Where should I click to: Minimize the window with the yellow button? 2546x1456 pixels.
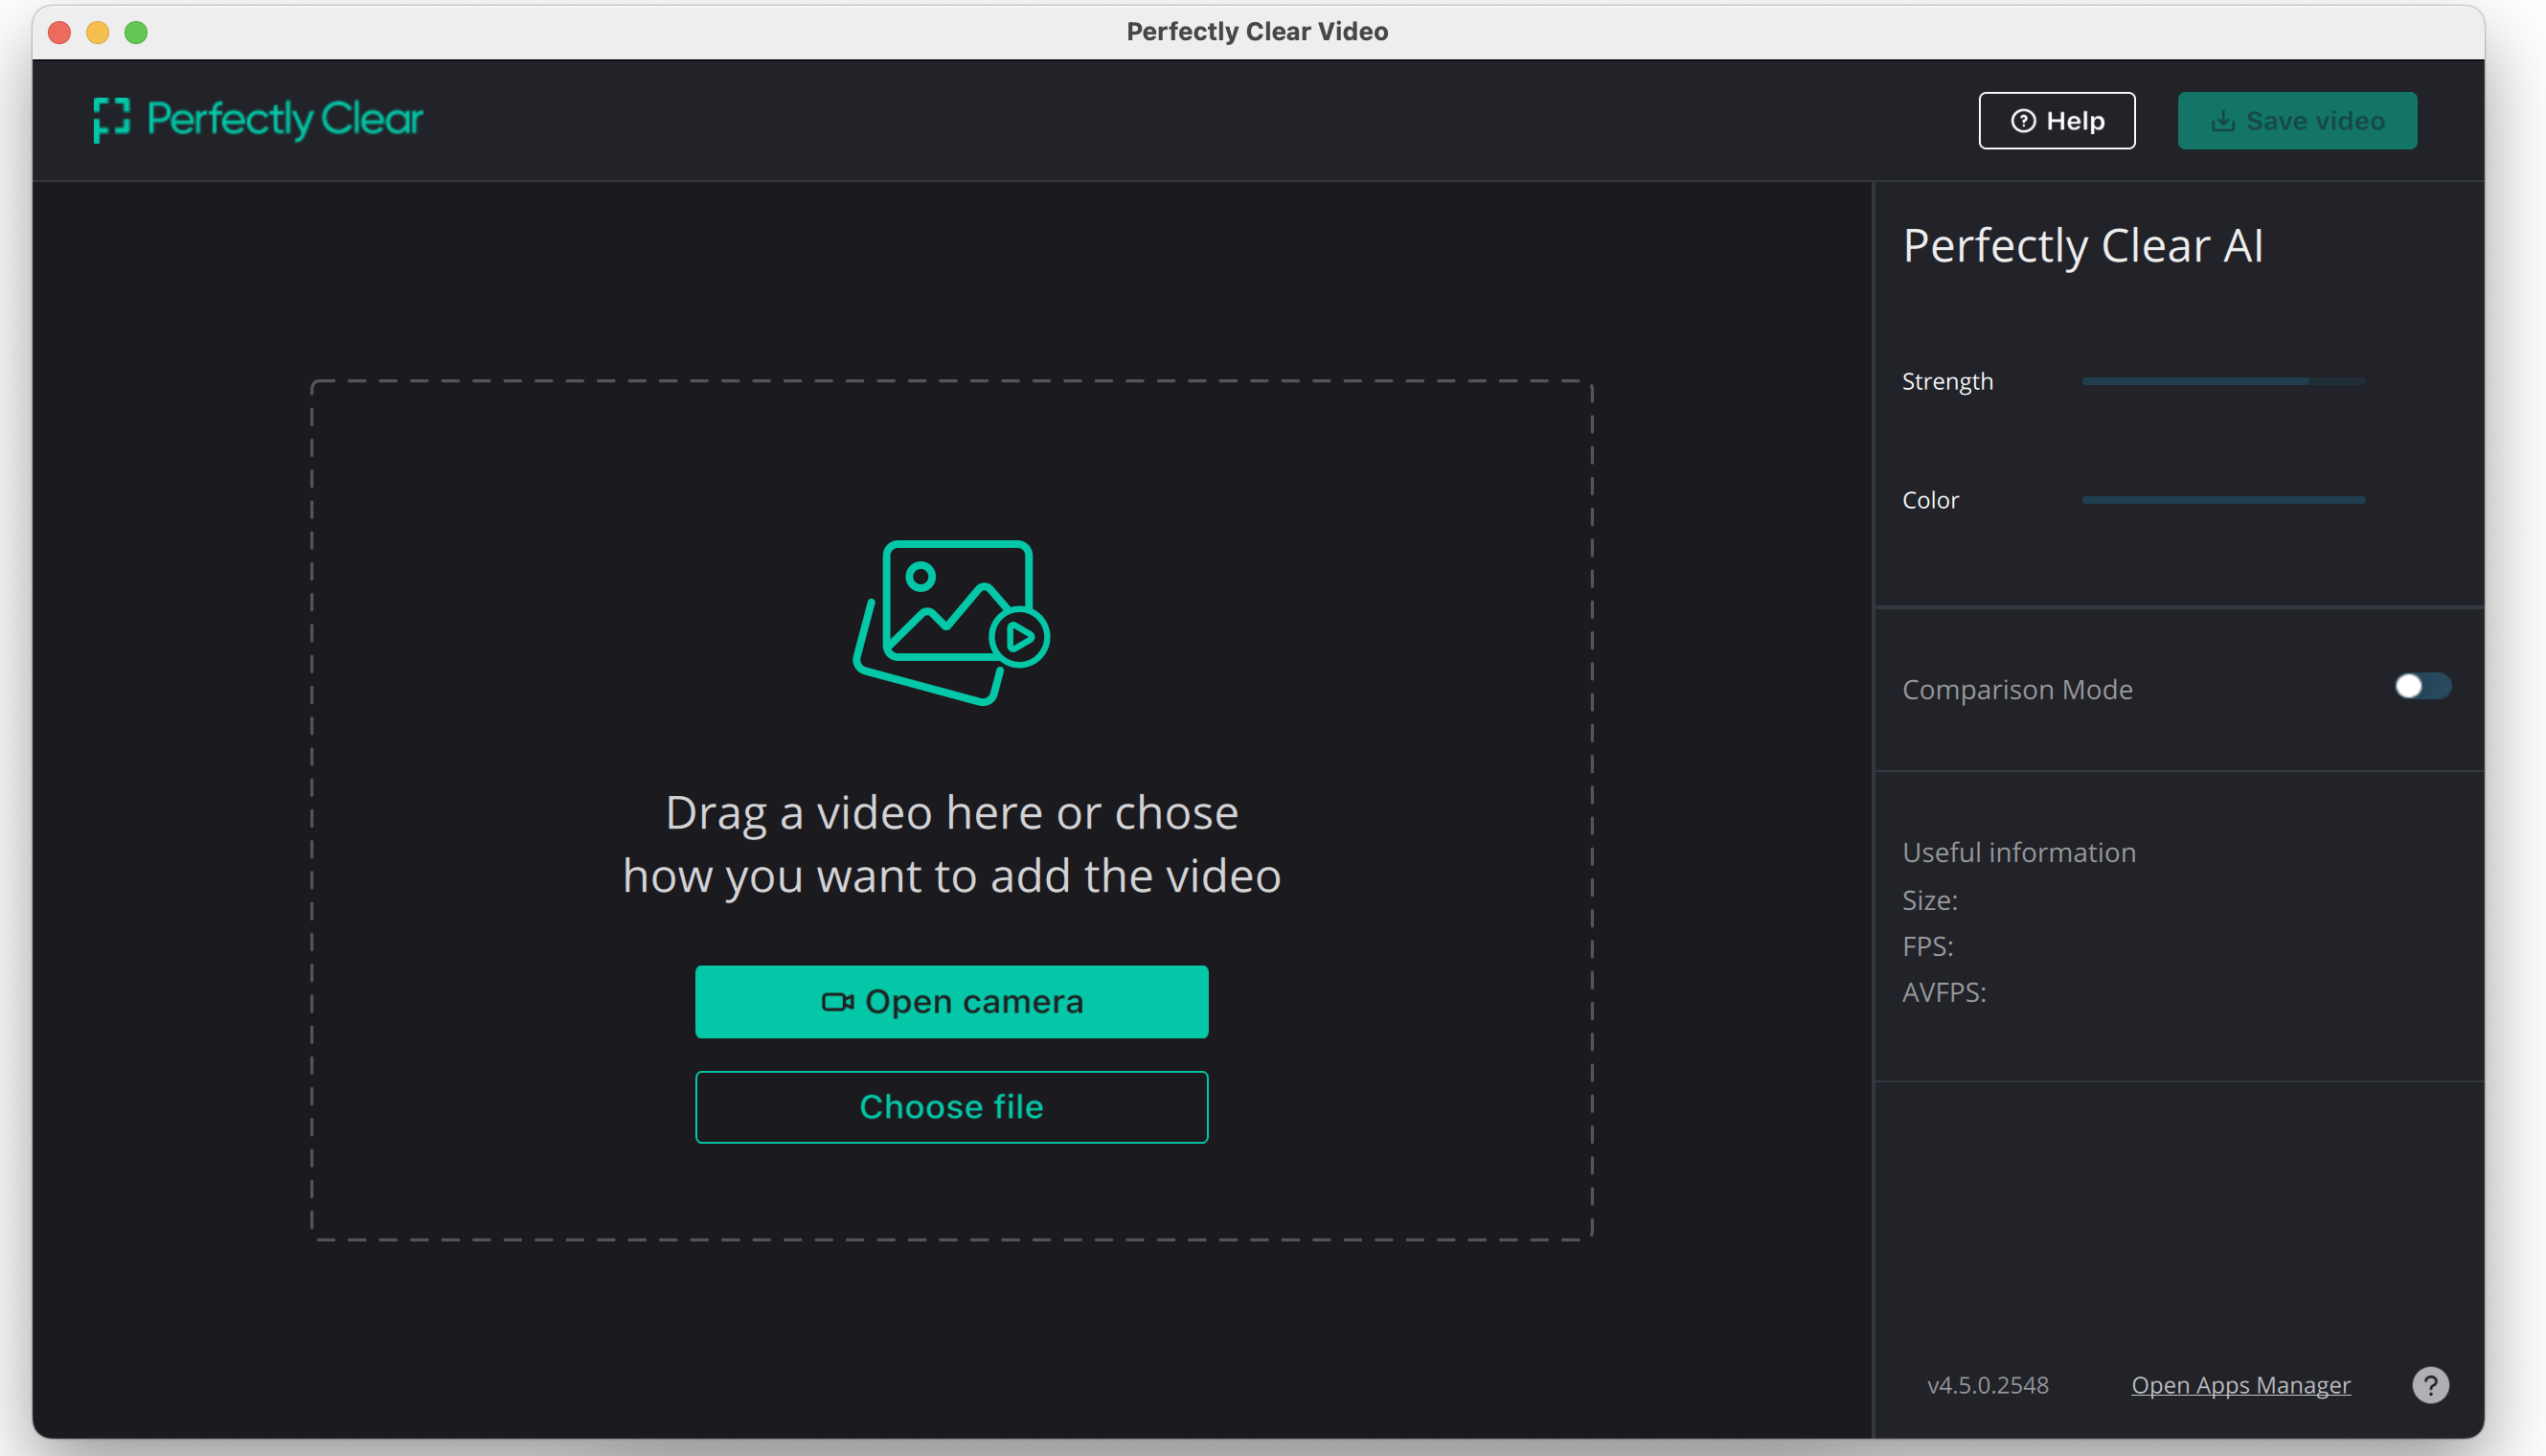pos(98,32)
